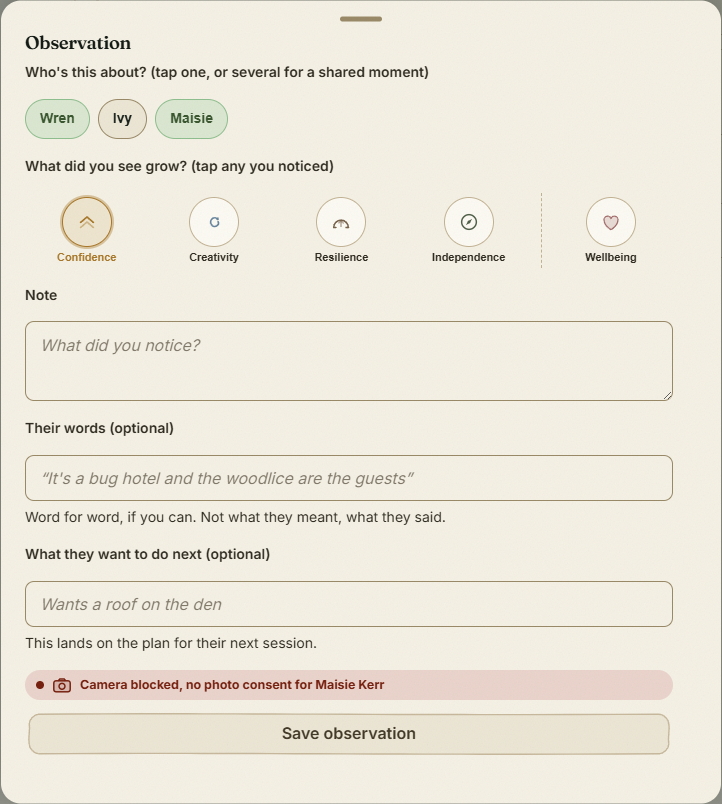The height and width of the screenshot is (804, 722).
Task: Click the Save observation button
Action: point(349,734)
